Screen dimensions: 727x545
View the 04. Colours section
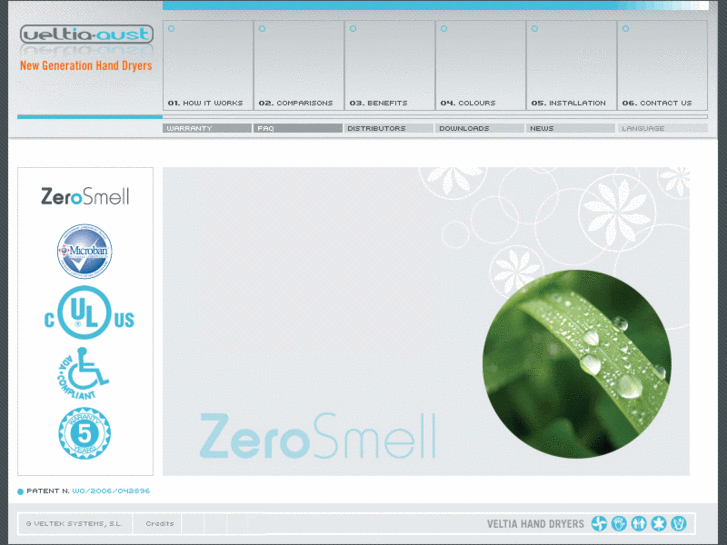[480, 65]
